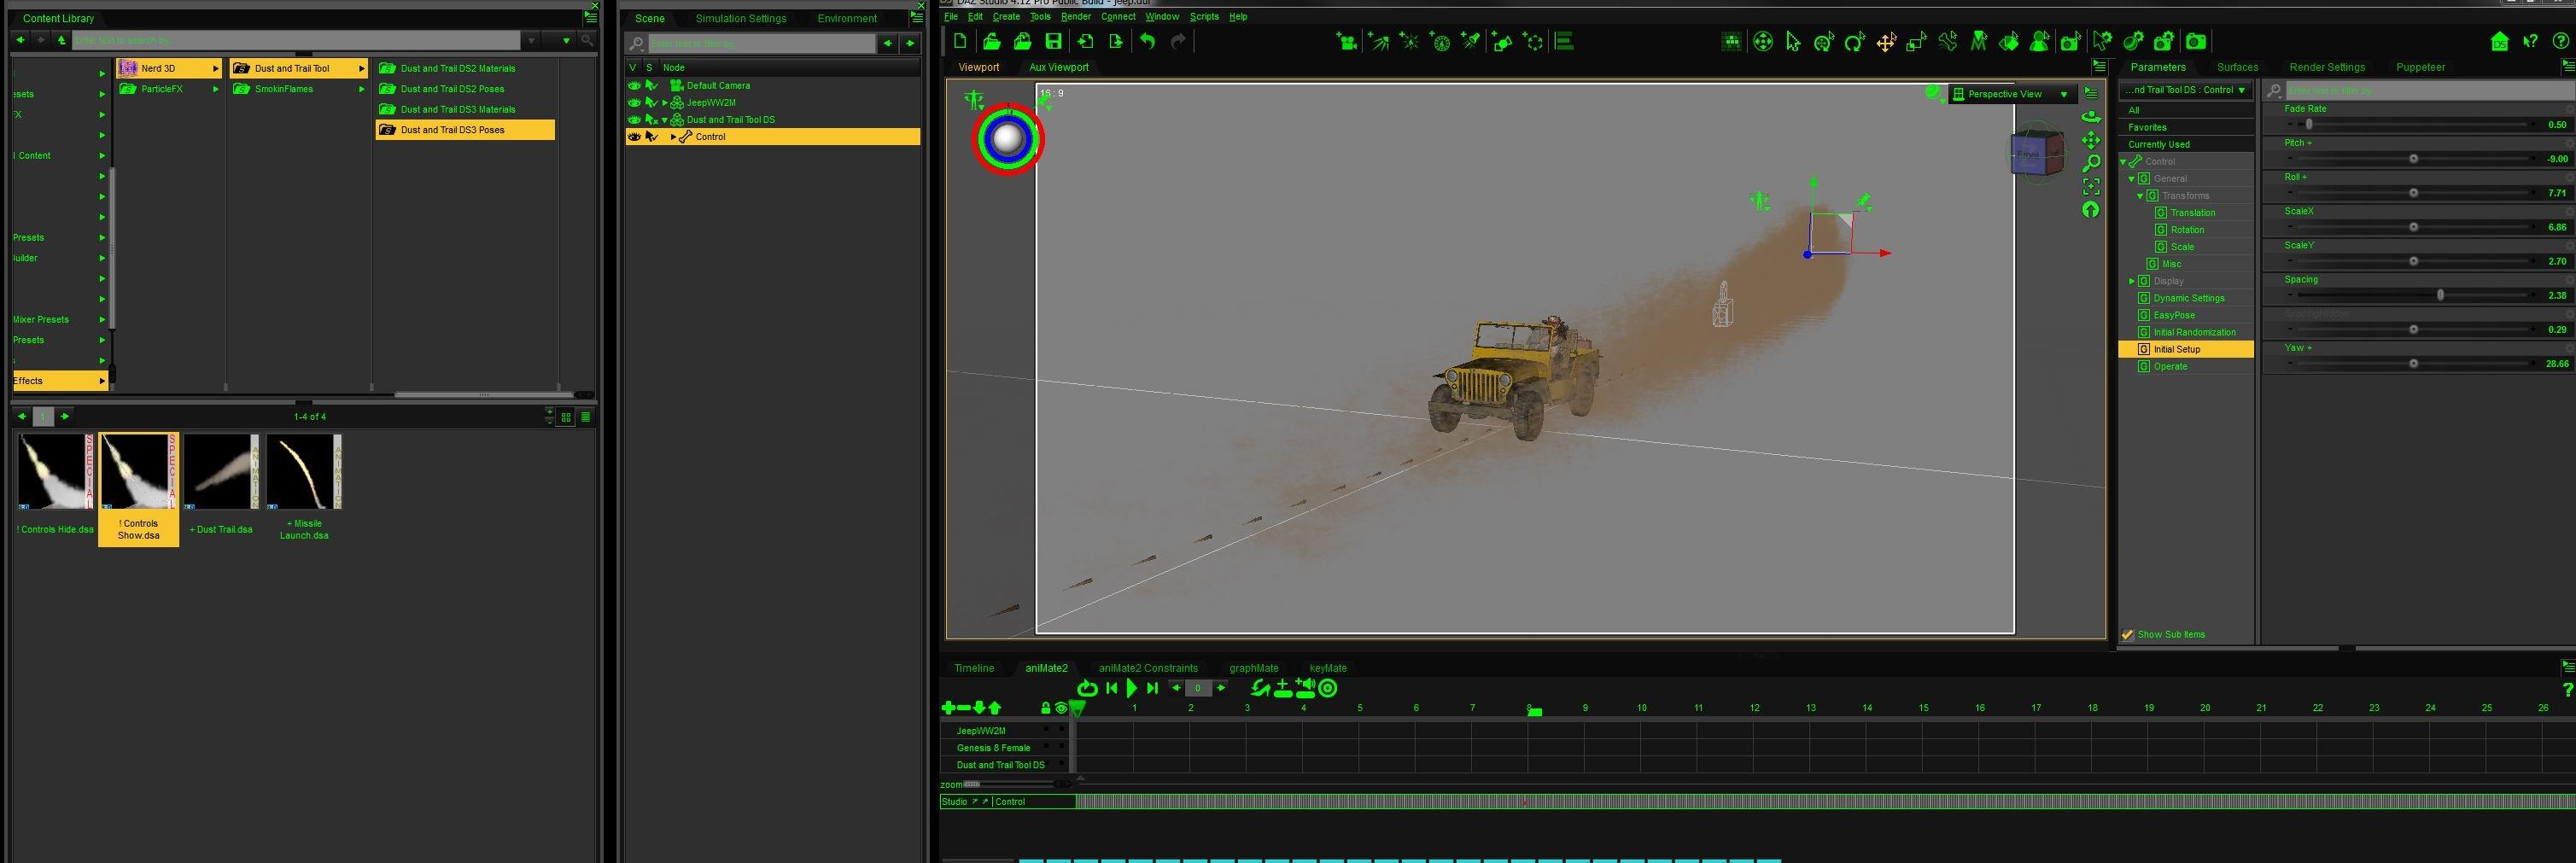Create a new camera with the toolbar icon
The image size is (2576, 863).
(x=1346, y=41)
